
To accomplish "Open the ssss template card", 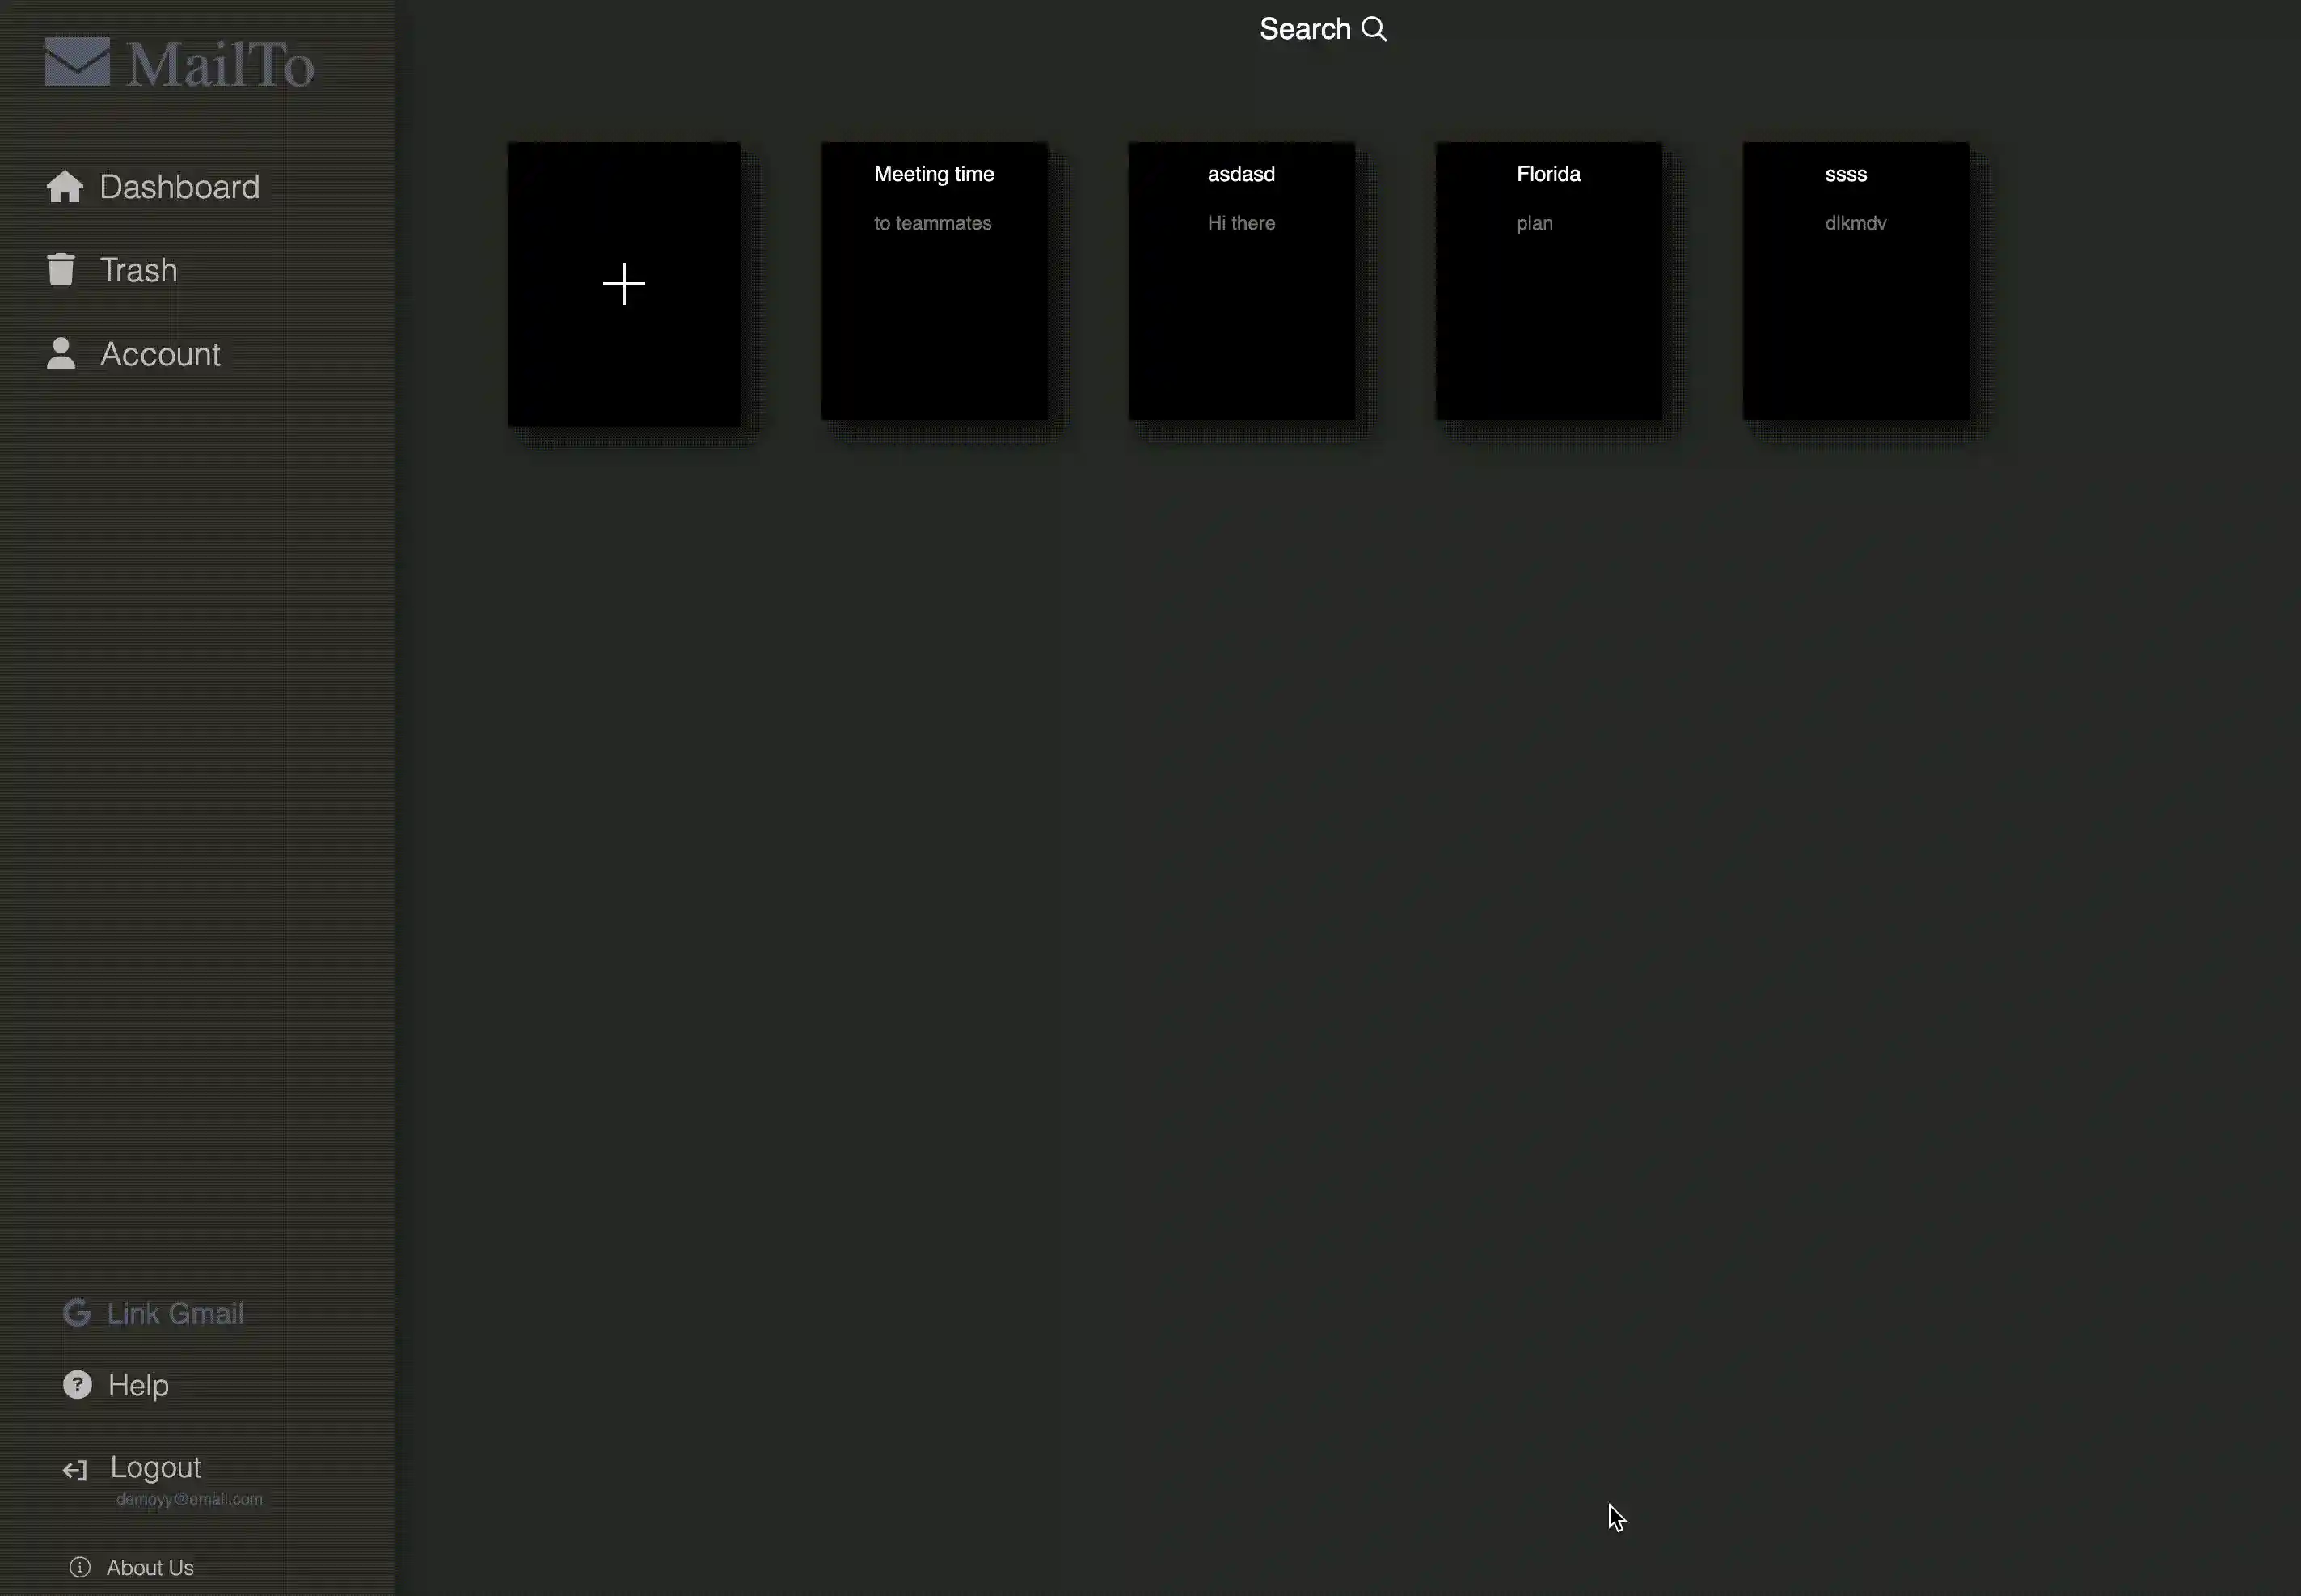I will (1855, 281).
